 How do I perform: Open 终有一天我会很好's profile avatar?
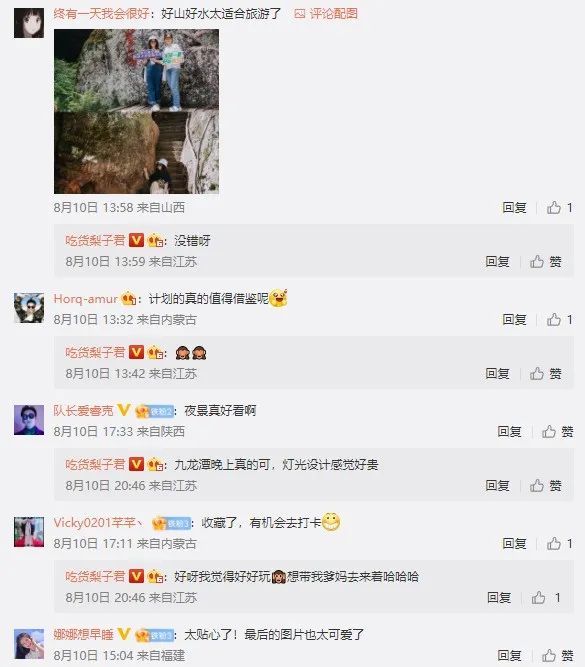point(29,23)
